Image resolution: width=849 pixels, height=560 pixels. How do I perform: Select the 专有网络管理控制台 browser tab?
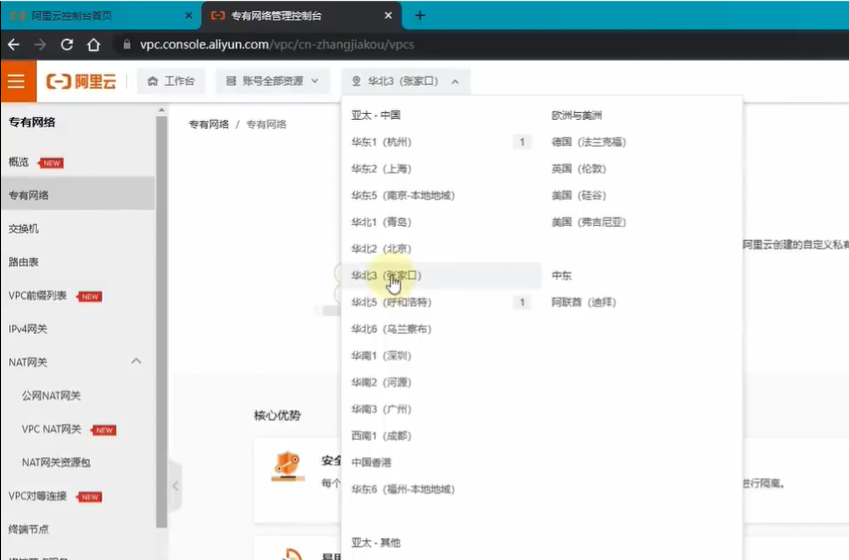click(x=302, y=15)
